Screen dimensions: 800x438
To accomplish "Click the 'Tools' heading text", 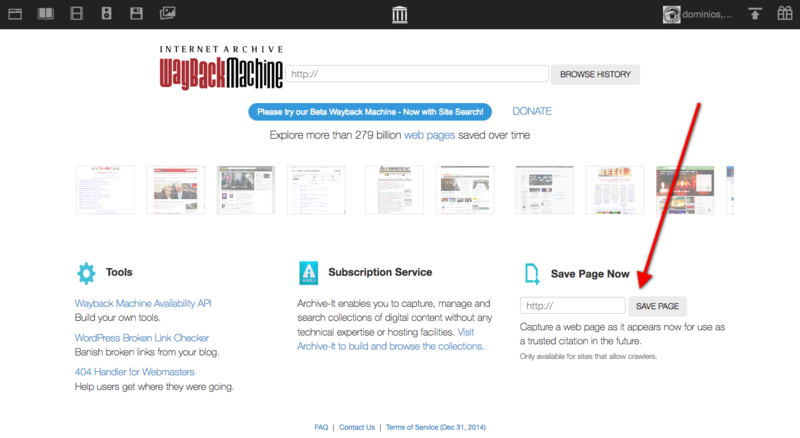I will (x=119, y=272).
